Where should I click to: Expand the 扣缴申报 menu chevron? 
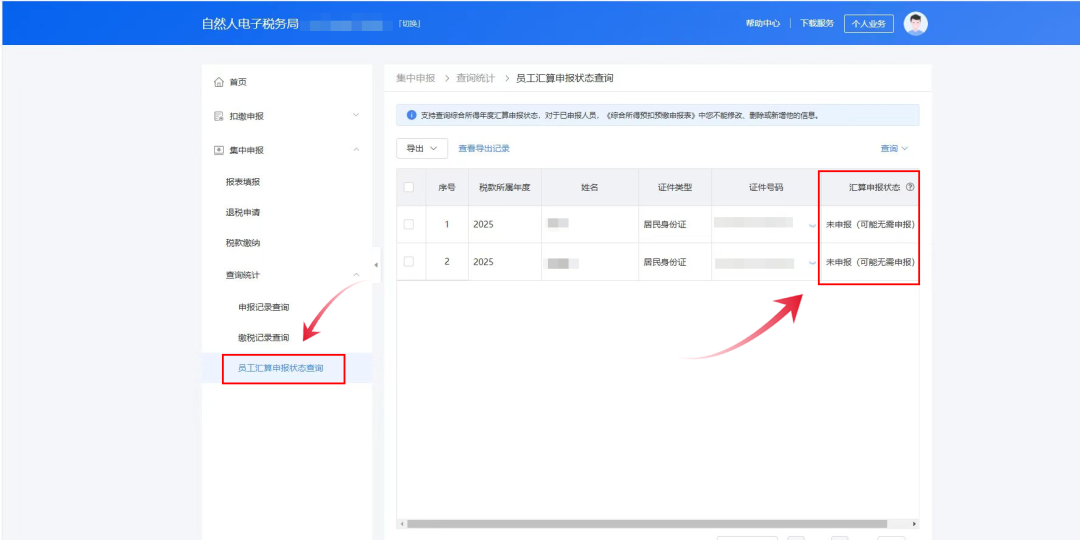click(356, 115)
